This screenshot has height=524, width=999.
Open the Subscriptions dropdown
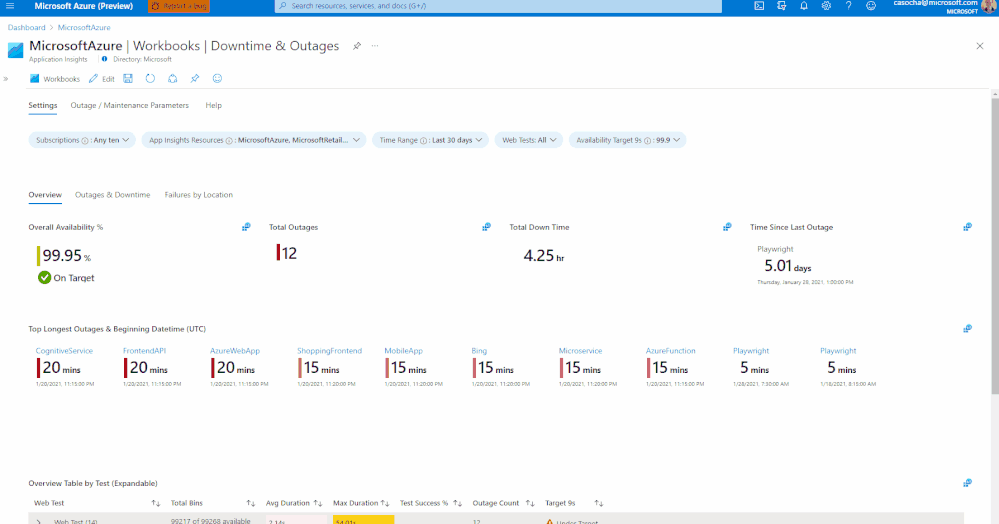pos(82,140)
